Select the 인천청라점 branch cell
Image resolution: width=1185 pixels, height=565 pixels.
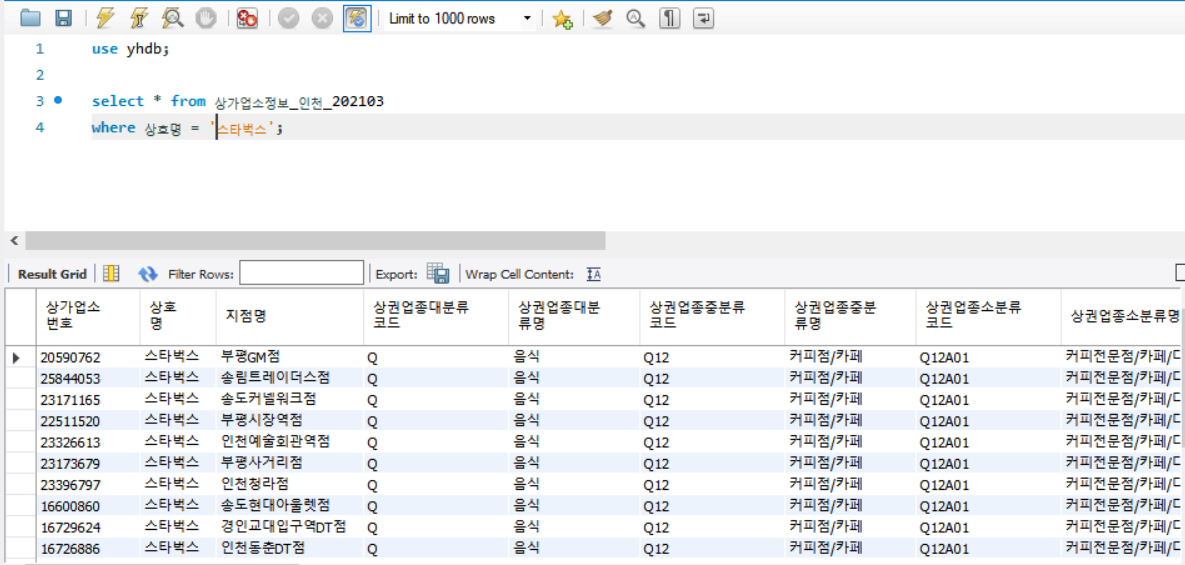coord(289,484)
